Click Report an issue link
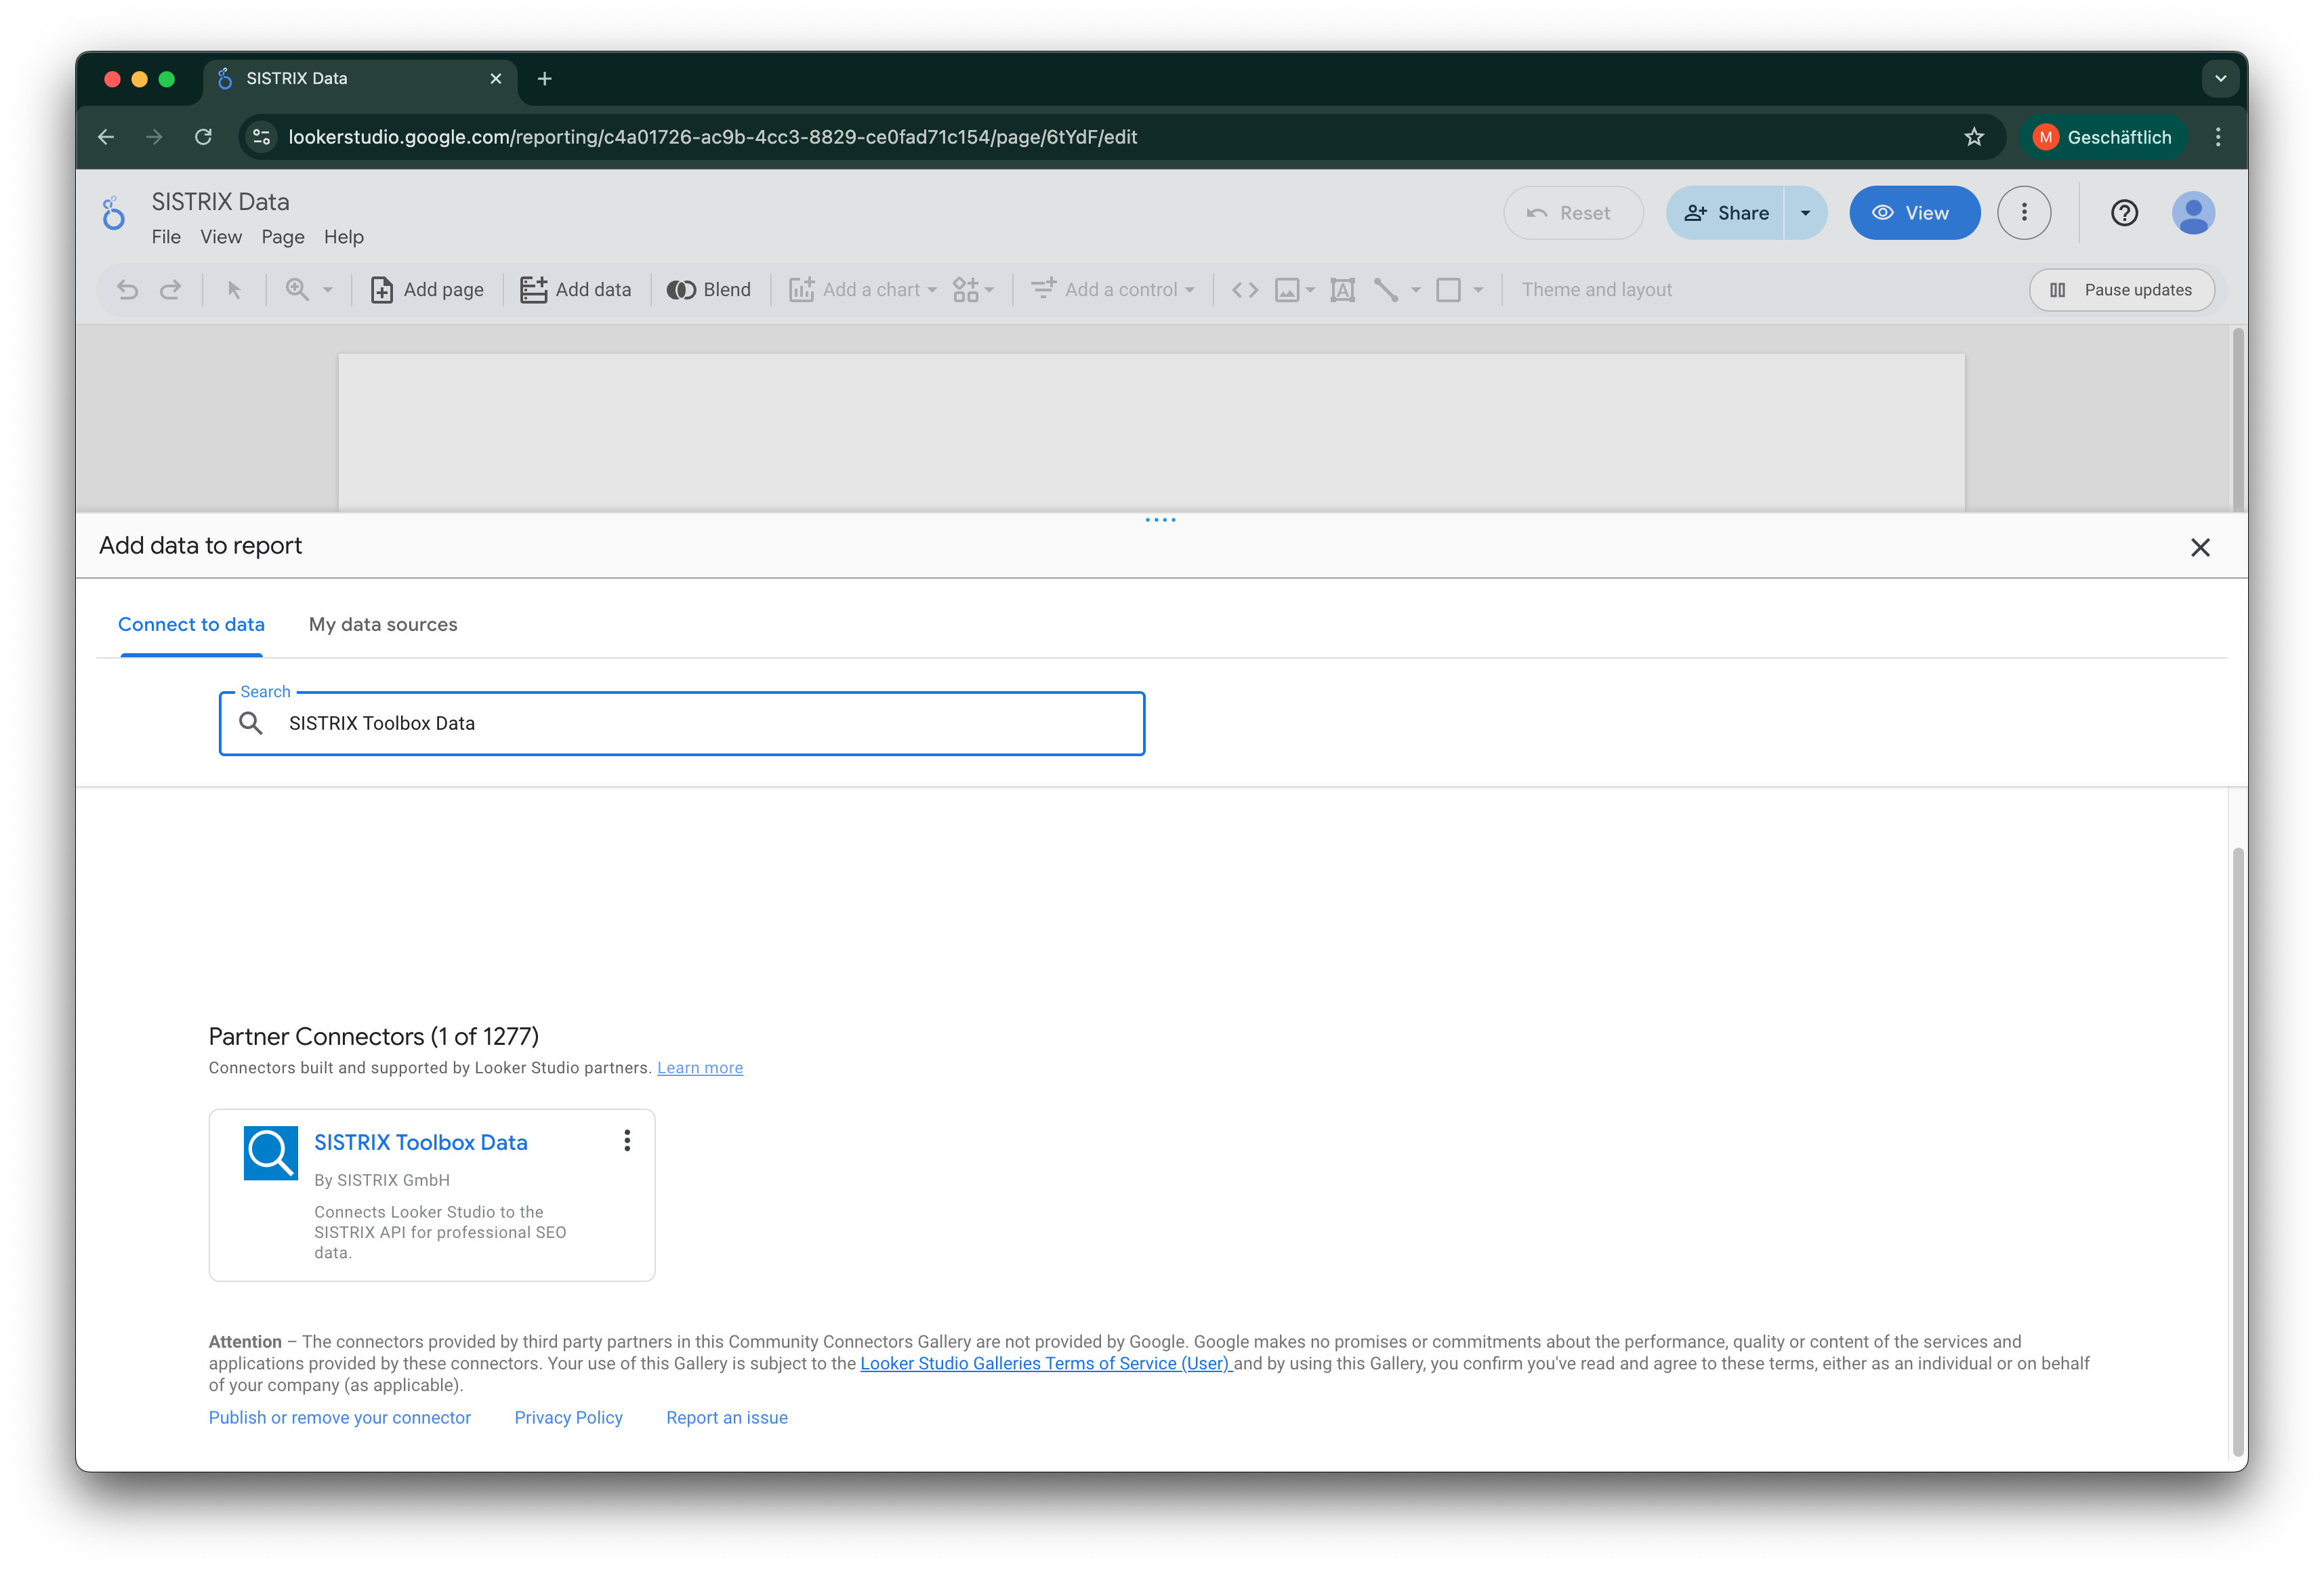Viewport: 2324px width, 1572px height. [726, 1418]
